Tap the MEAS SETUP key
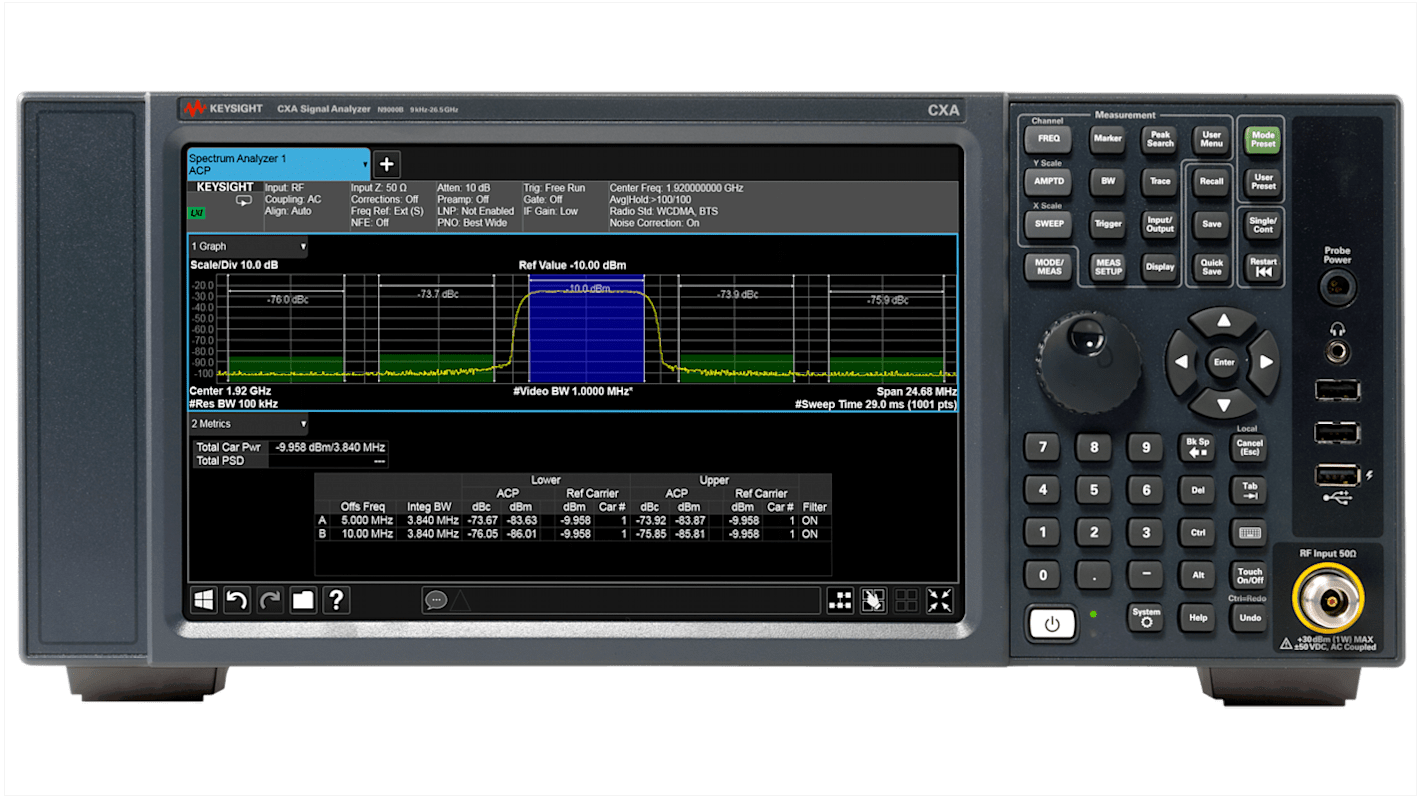The image size is (1420, 798). 1108,267
